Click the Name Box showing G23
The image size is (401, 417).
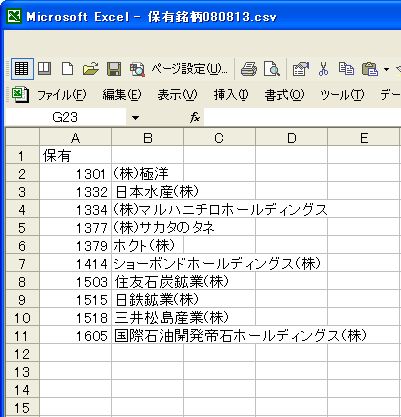[x=65, y=117]
